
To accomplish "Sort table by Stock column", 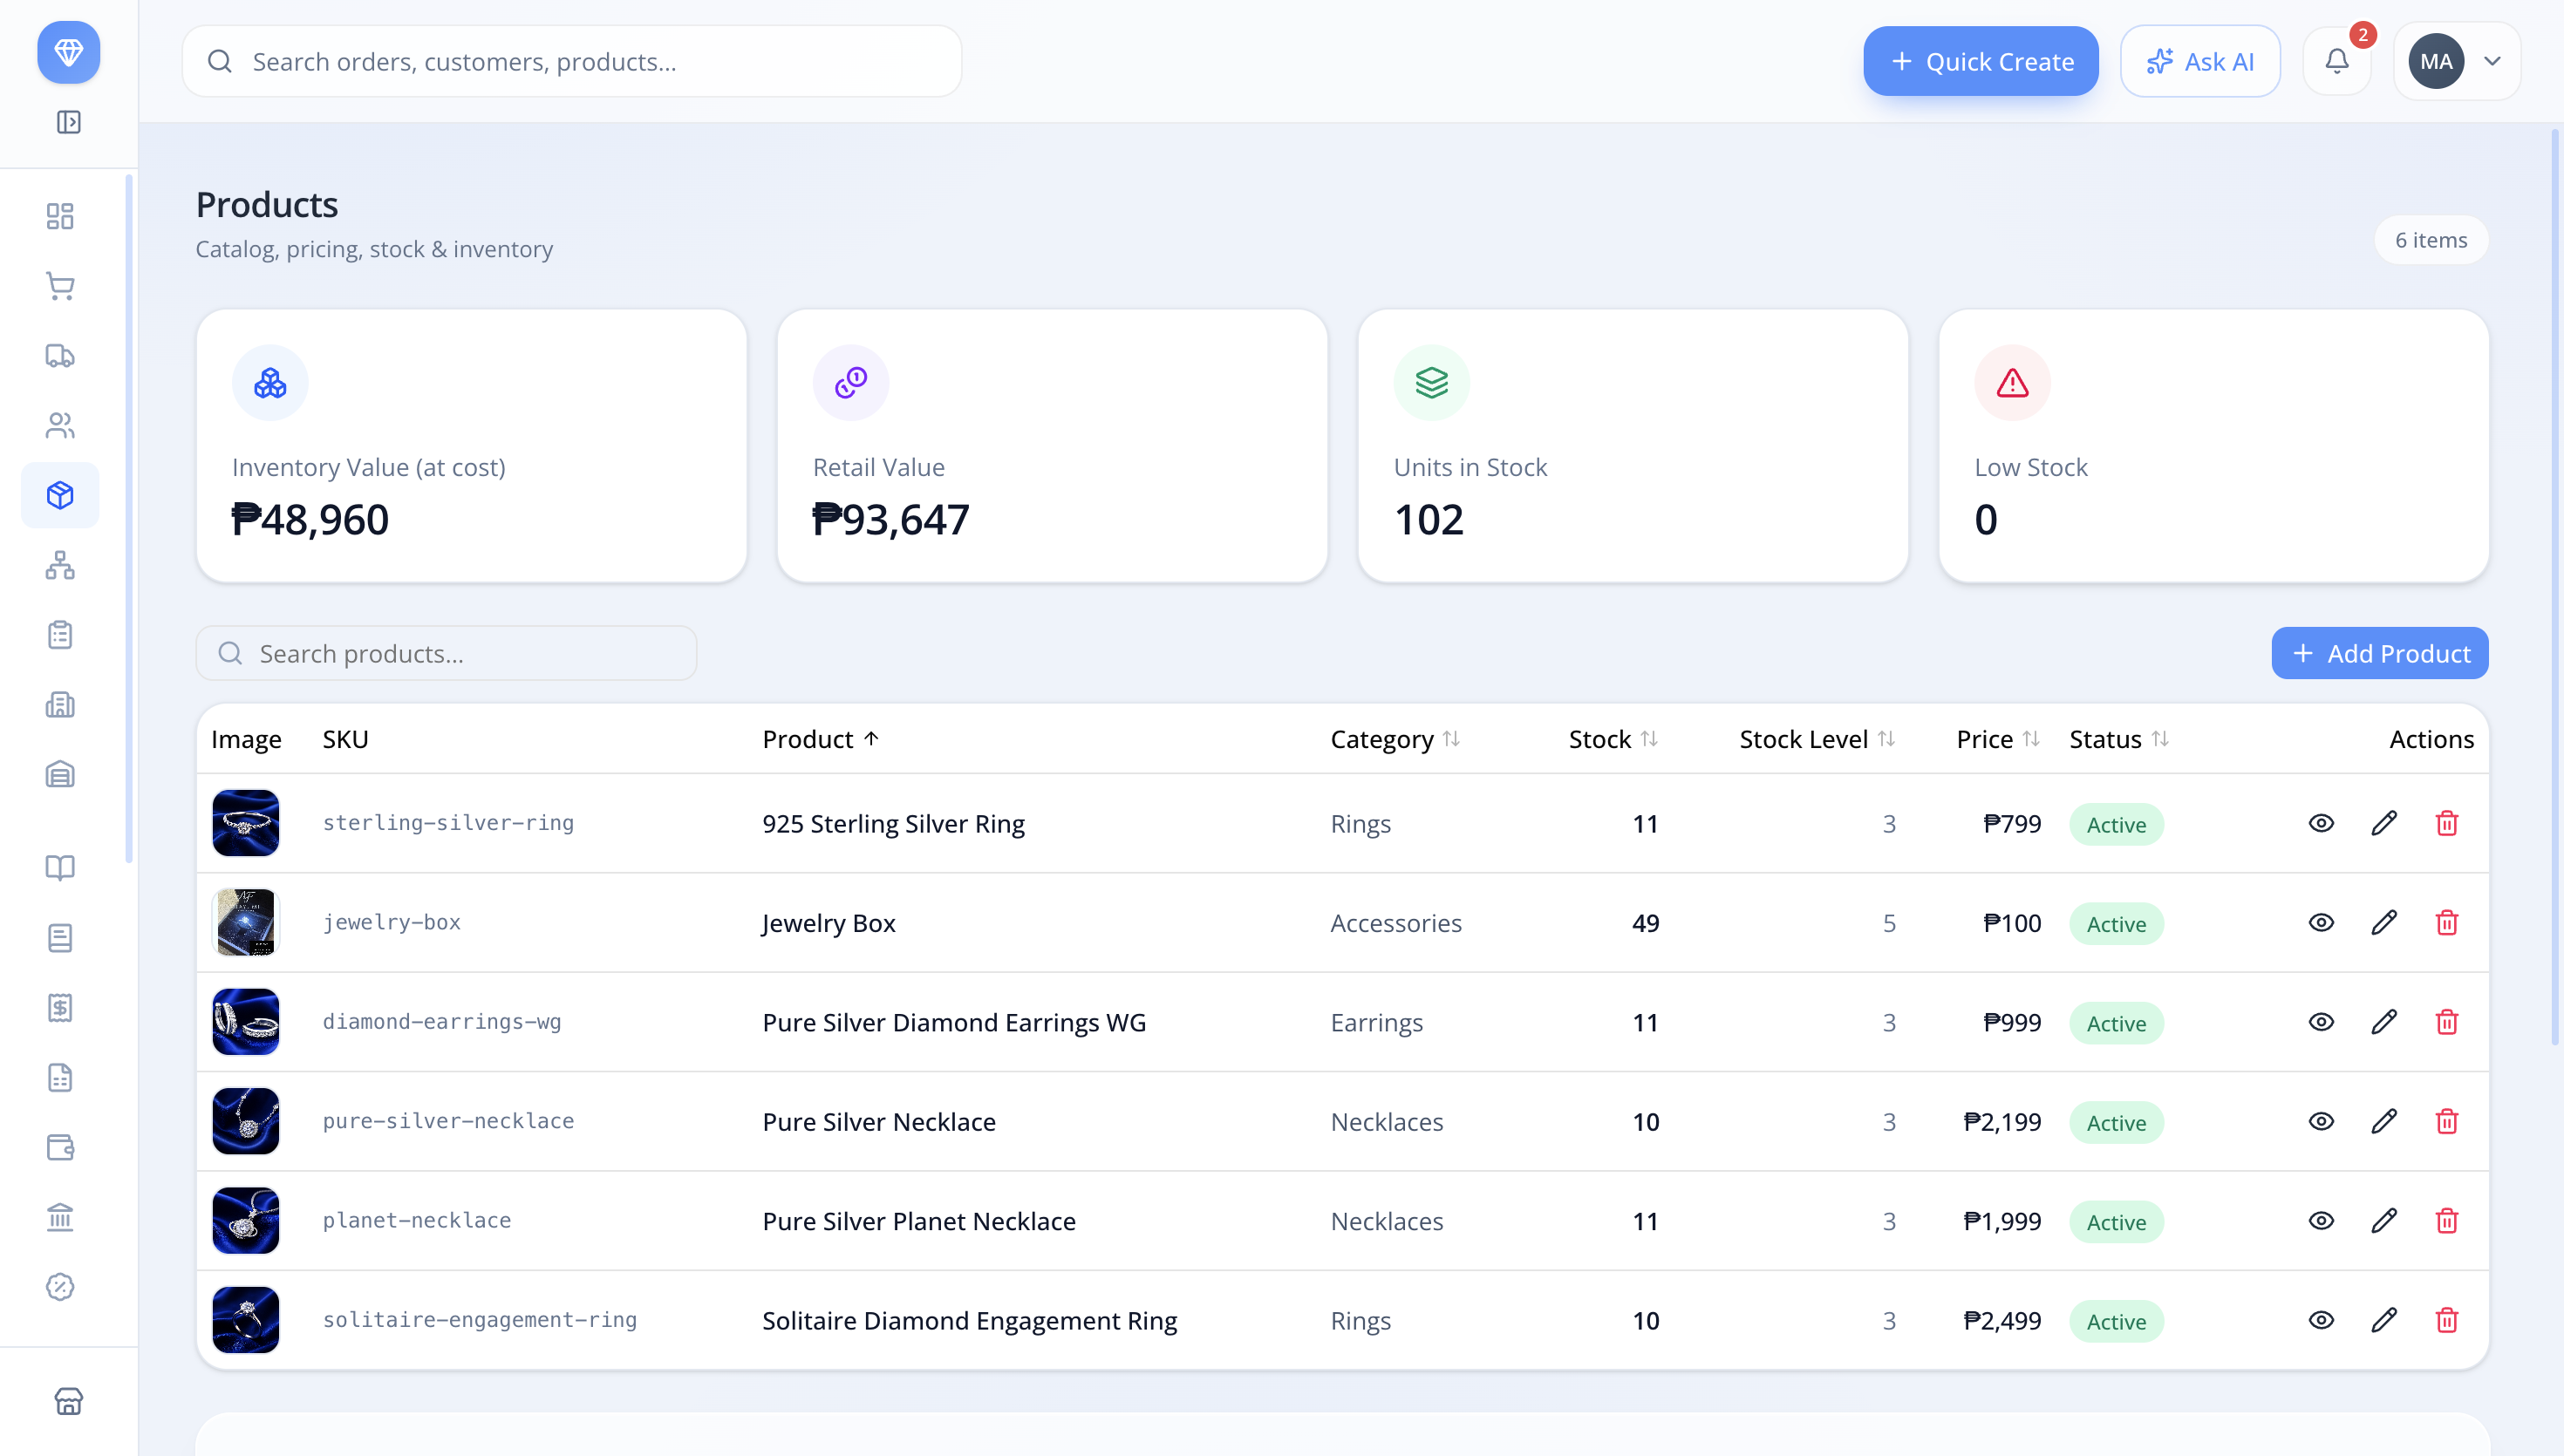I will point(1613,739).
